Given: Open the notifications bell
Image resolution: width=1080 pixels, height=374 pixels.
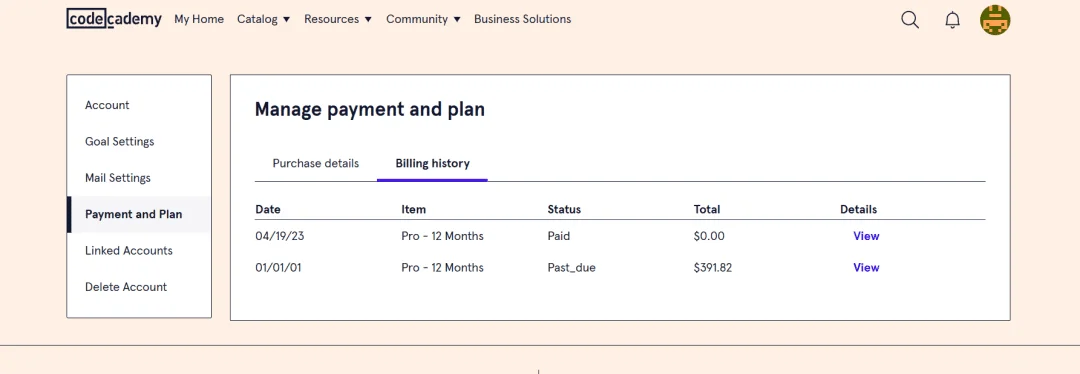Looking at the screenshot, I should click(x=953, y=20).
